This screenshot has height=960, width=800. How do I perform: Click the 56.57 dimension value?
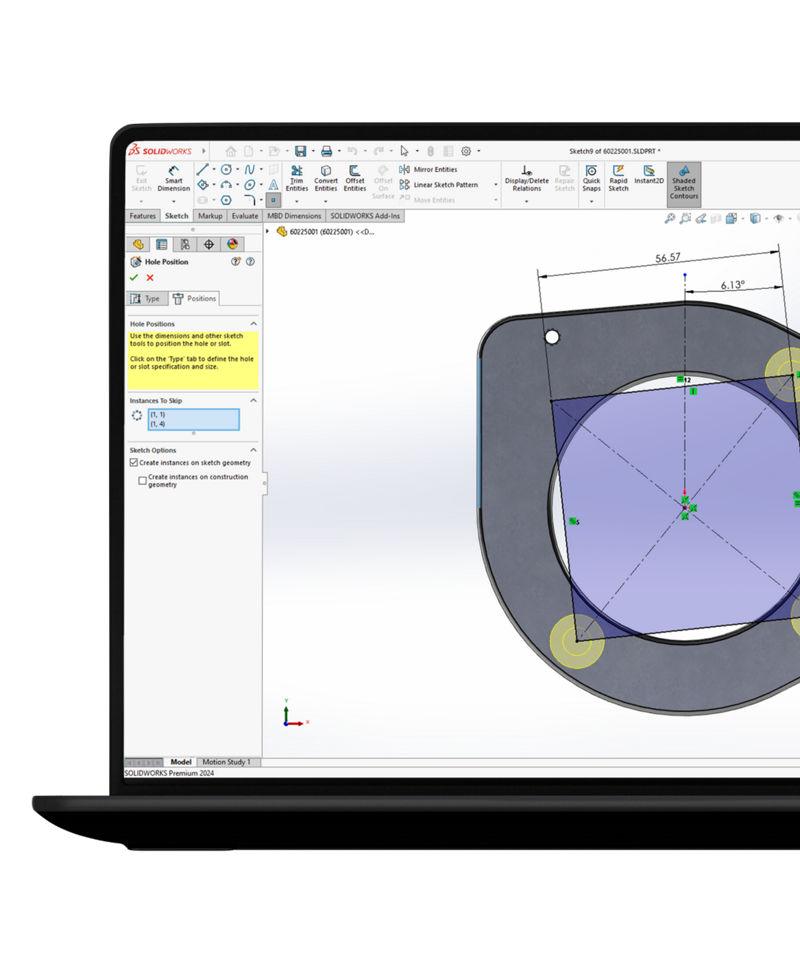tap(668, 258)
